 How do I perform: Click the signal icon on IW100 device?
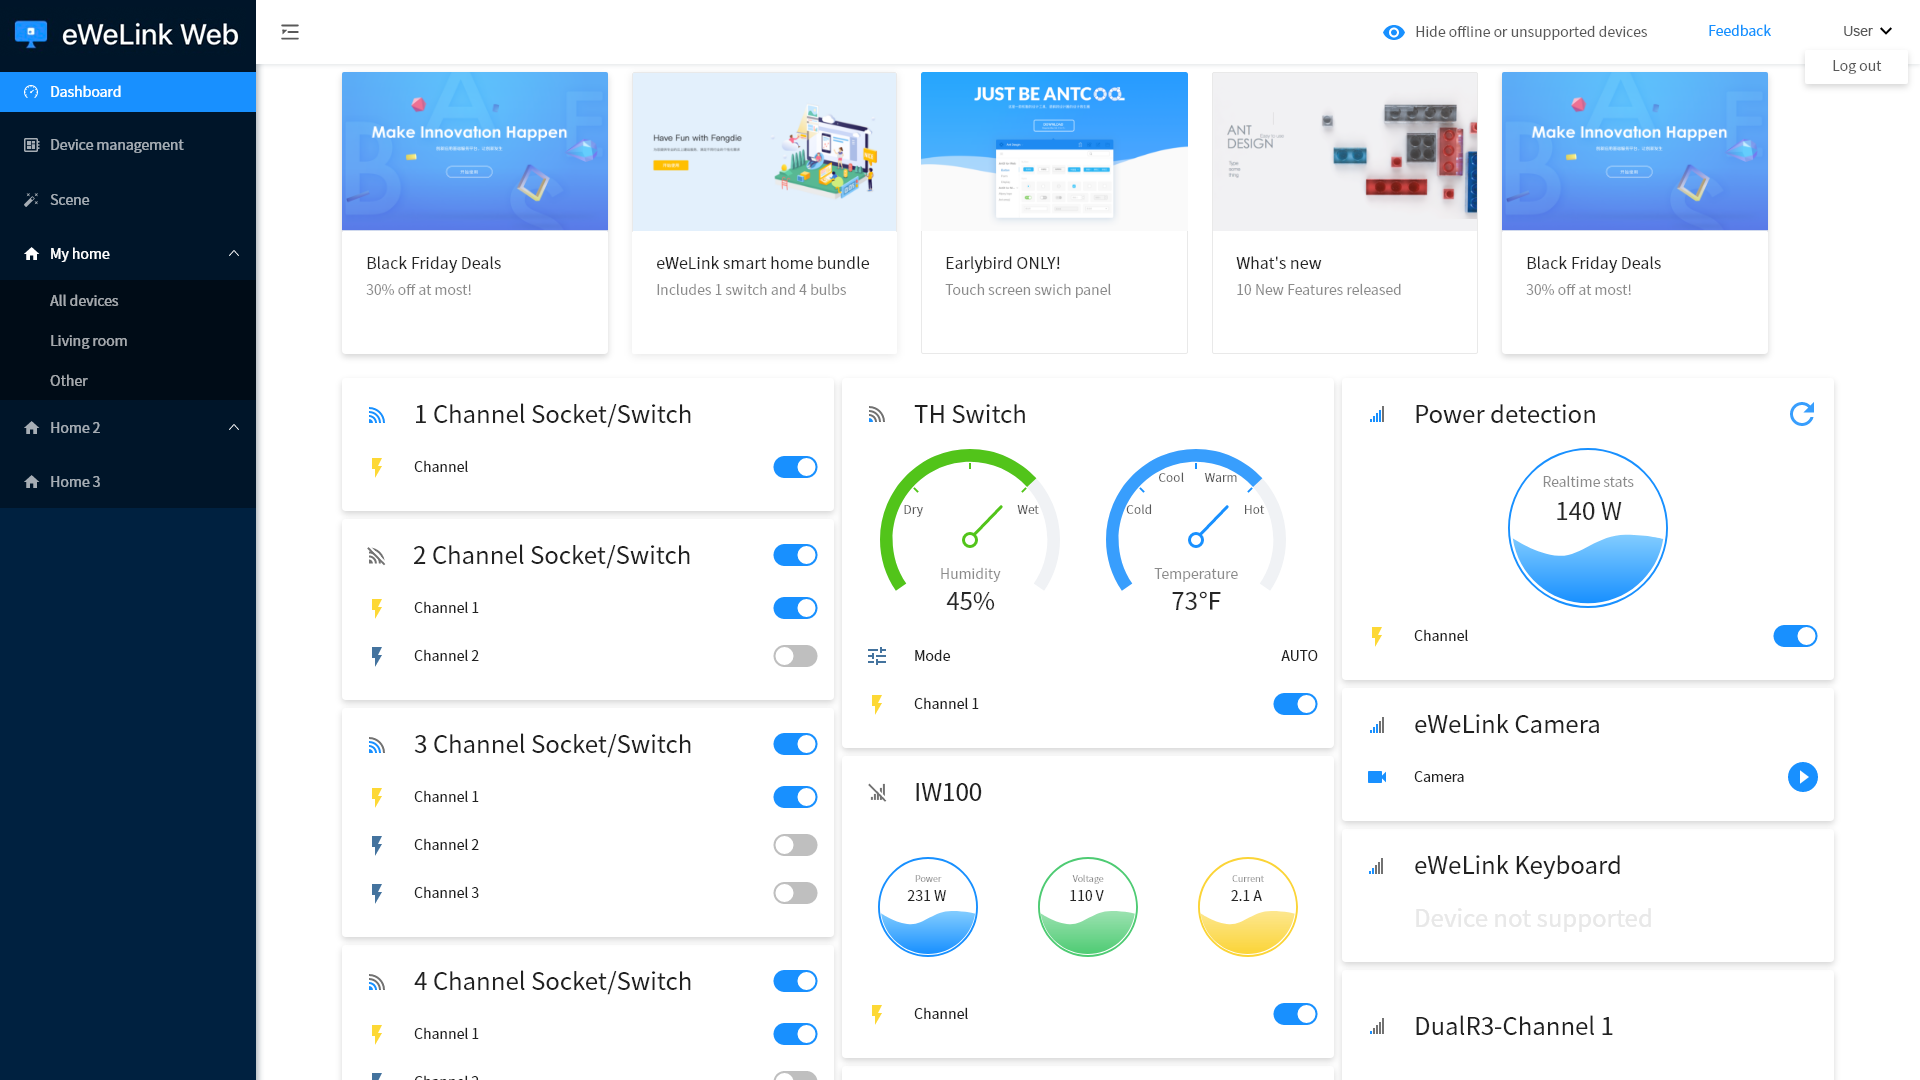click(x=877, y=791)
